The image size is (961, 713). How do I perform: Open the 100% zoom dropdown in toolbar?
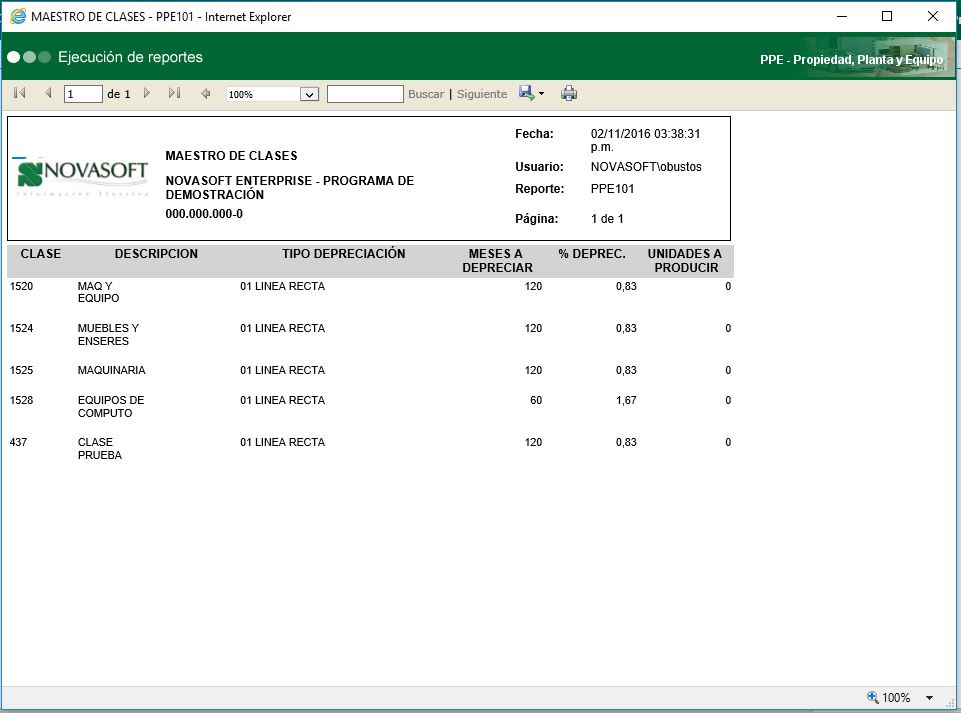coord(309,94)
